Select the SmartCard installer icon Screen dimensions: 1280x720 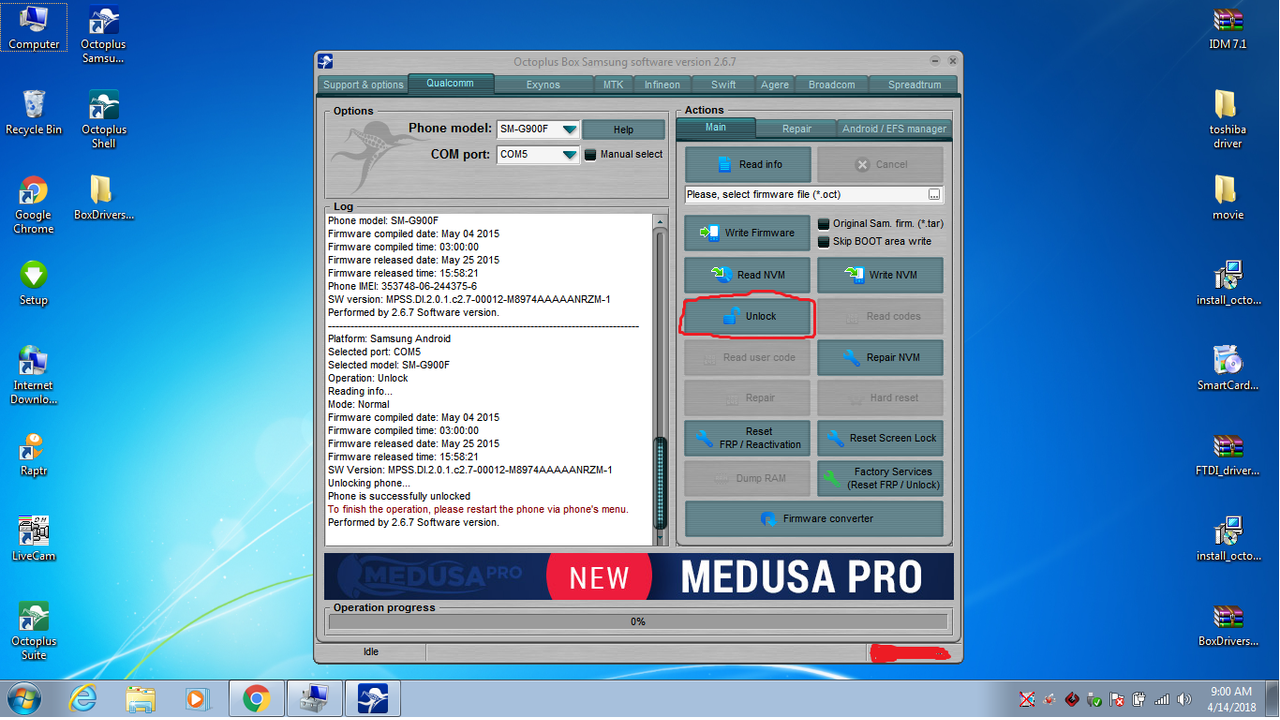coord(1228,369)
